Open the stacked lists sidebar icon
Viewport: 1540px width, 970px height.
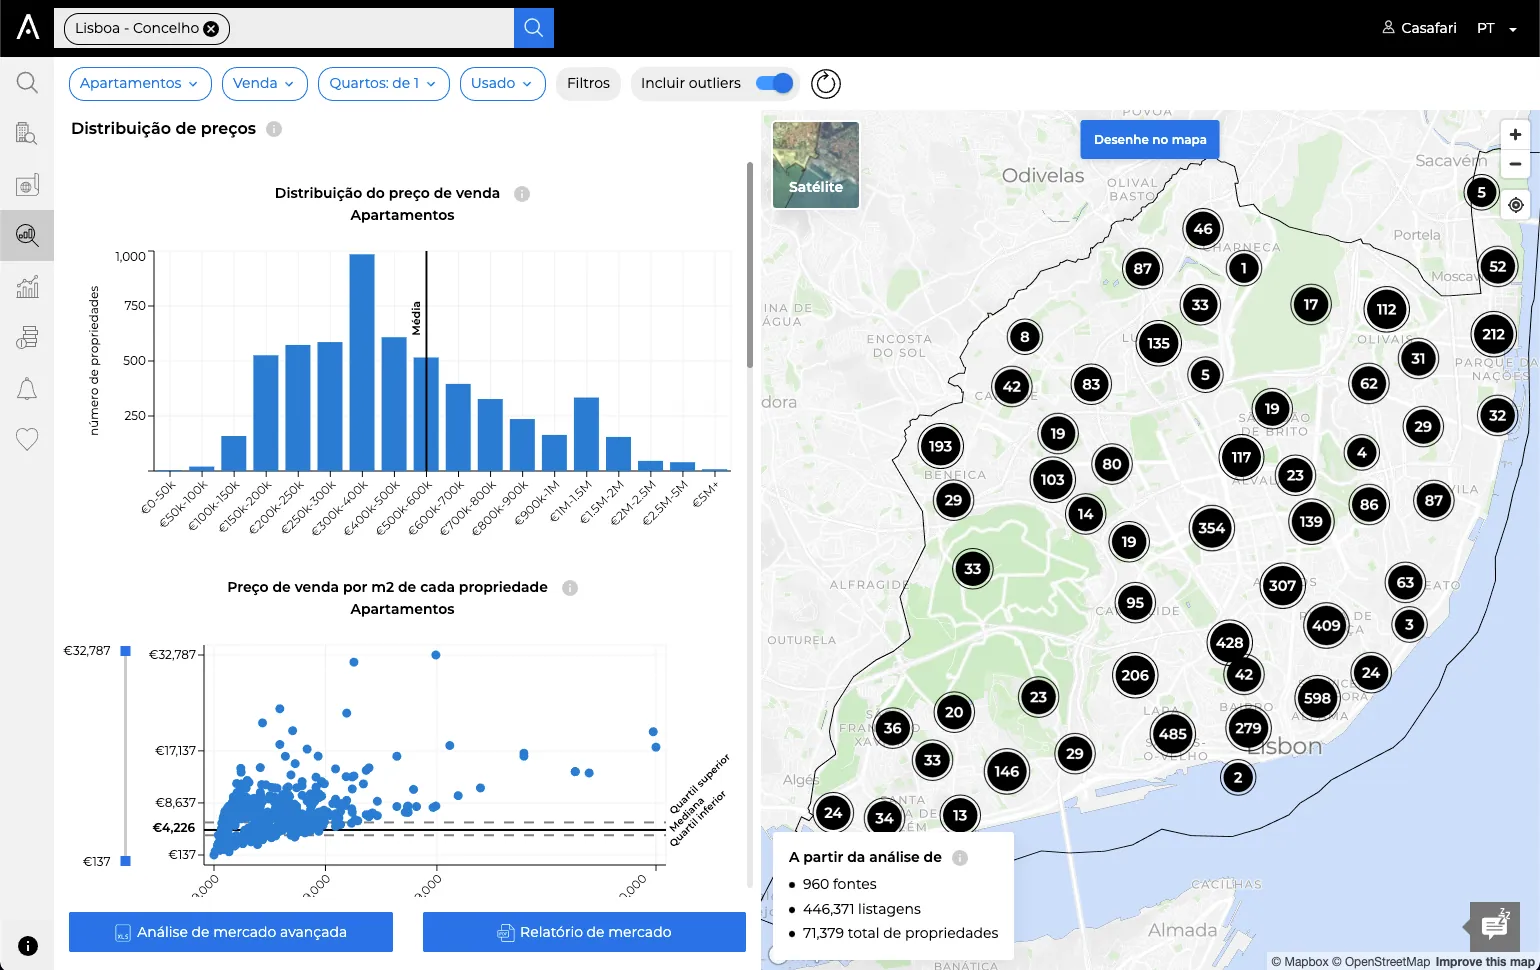click(27, 338)
